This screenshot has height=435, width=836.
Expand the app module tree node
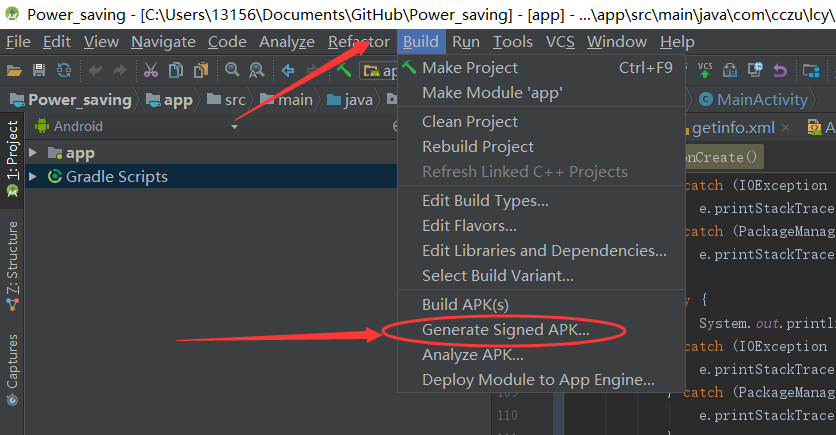(x=33, y=153)
